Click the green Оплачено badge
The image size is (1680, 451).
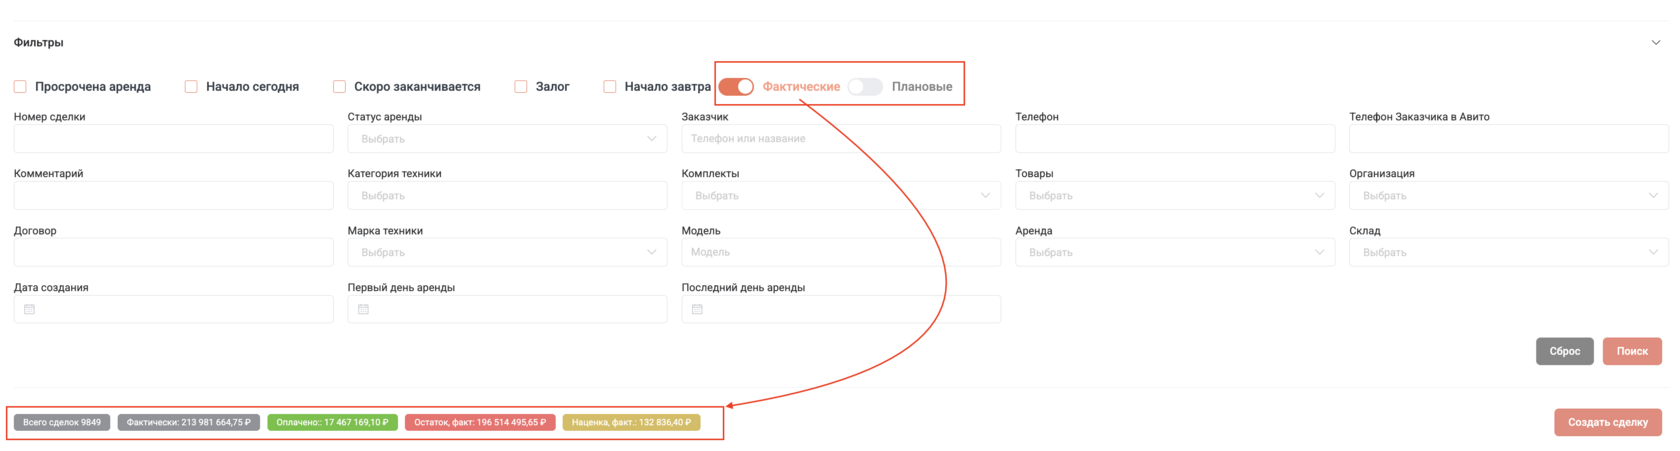[x=333, y=422]
